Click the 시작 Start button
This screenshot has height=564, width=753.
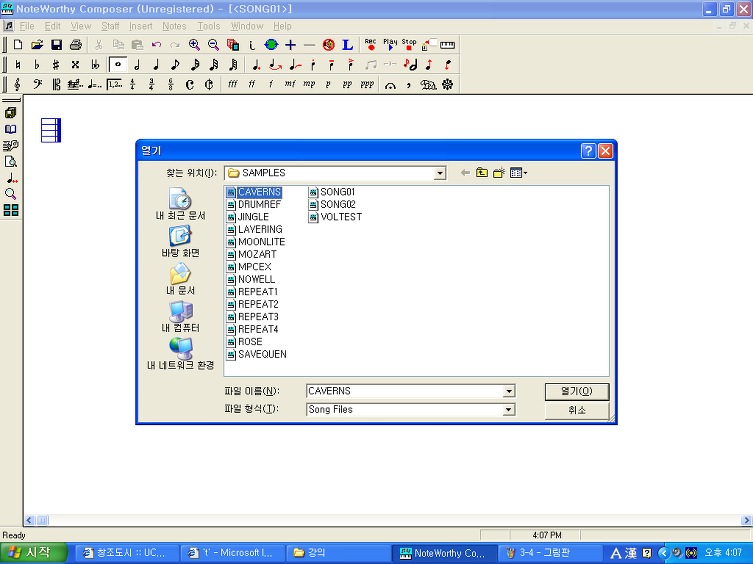(33, 553)
